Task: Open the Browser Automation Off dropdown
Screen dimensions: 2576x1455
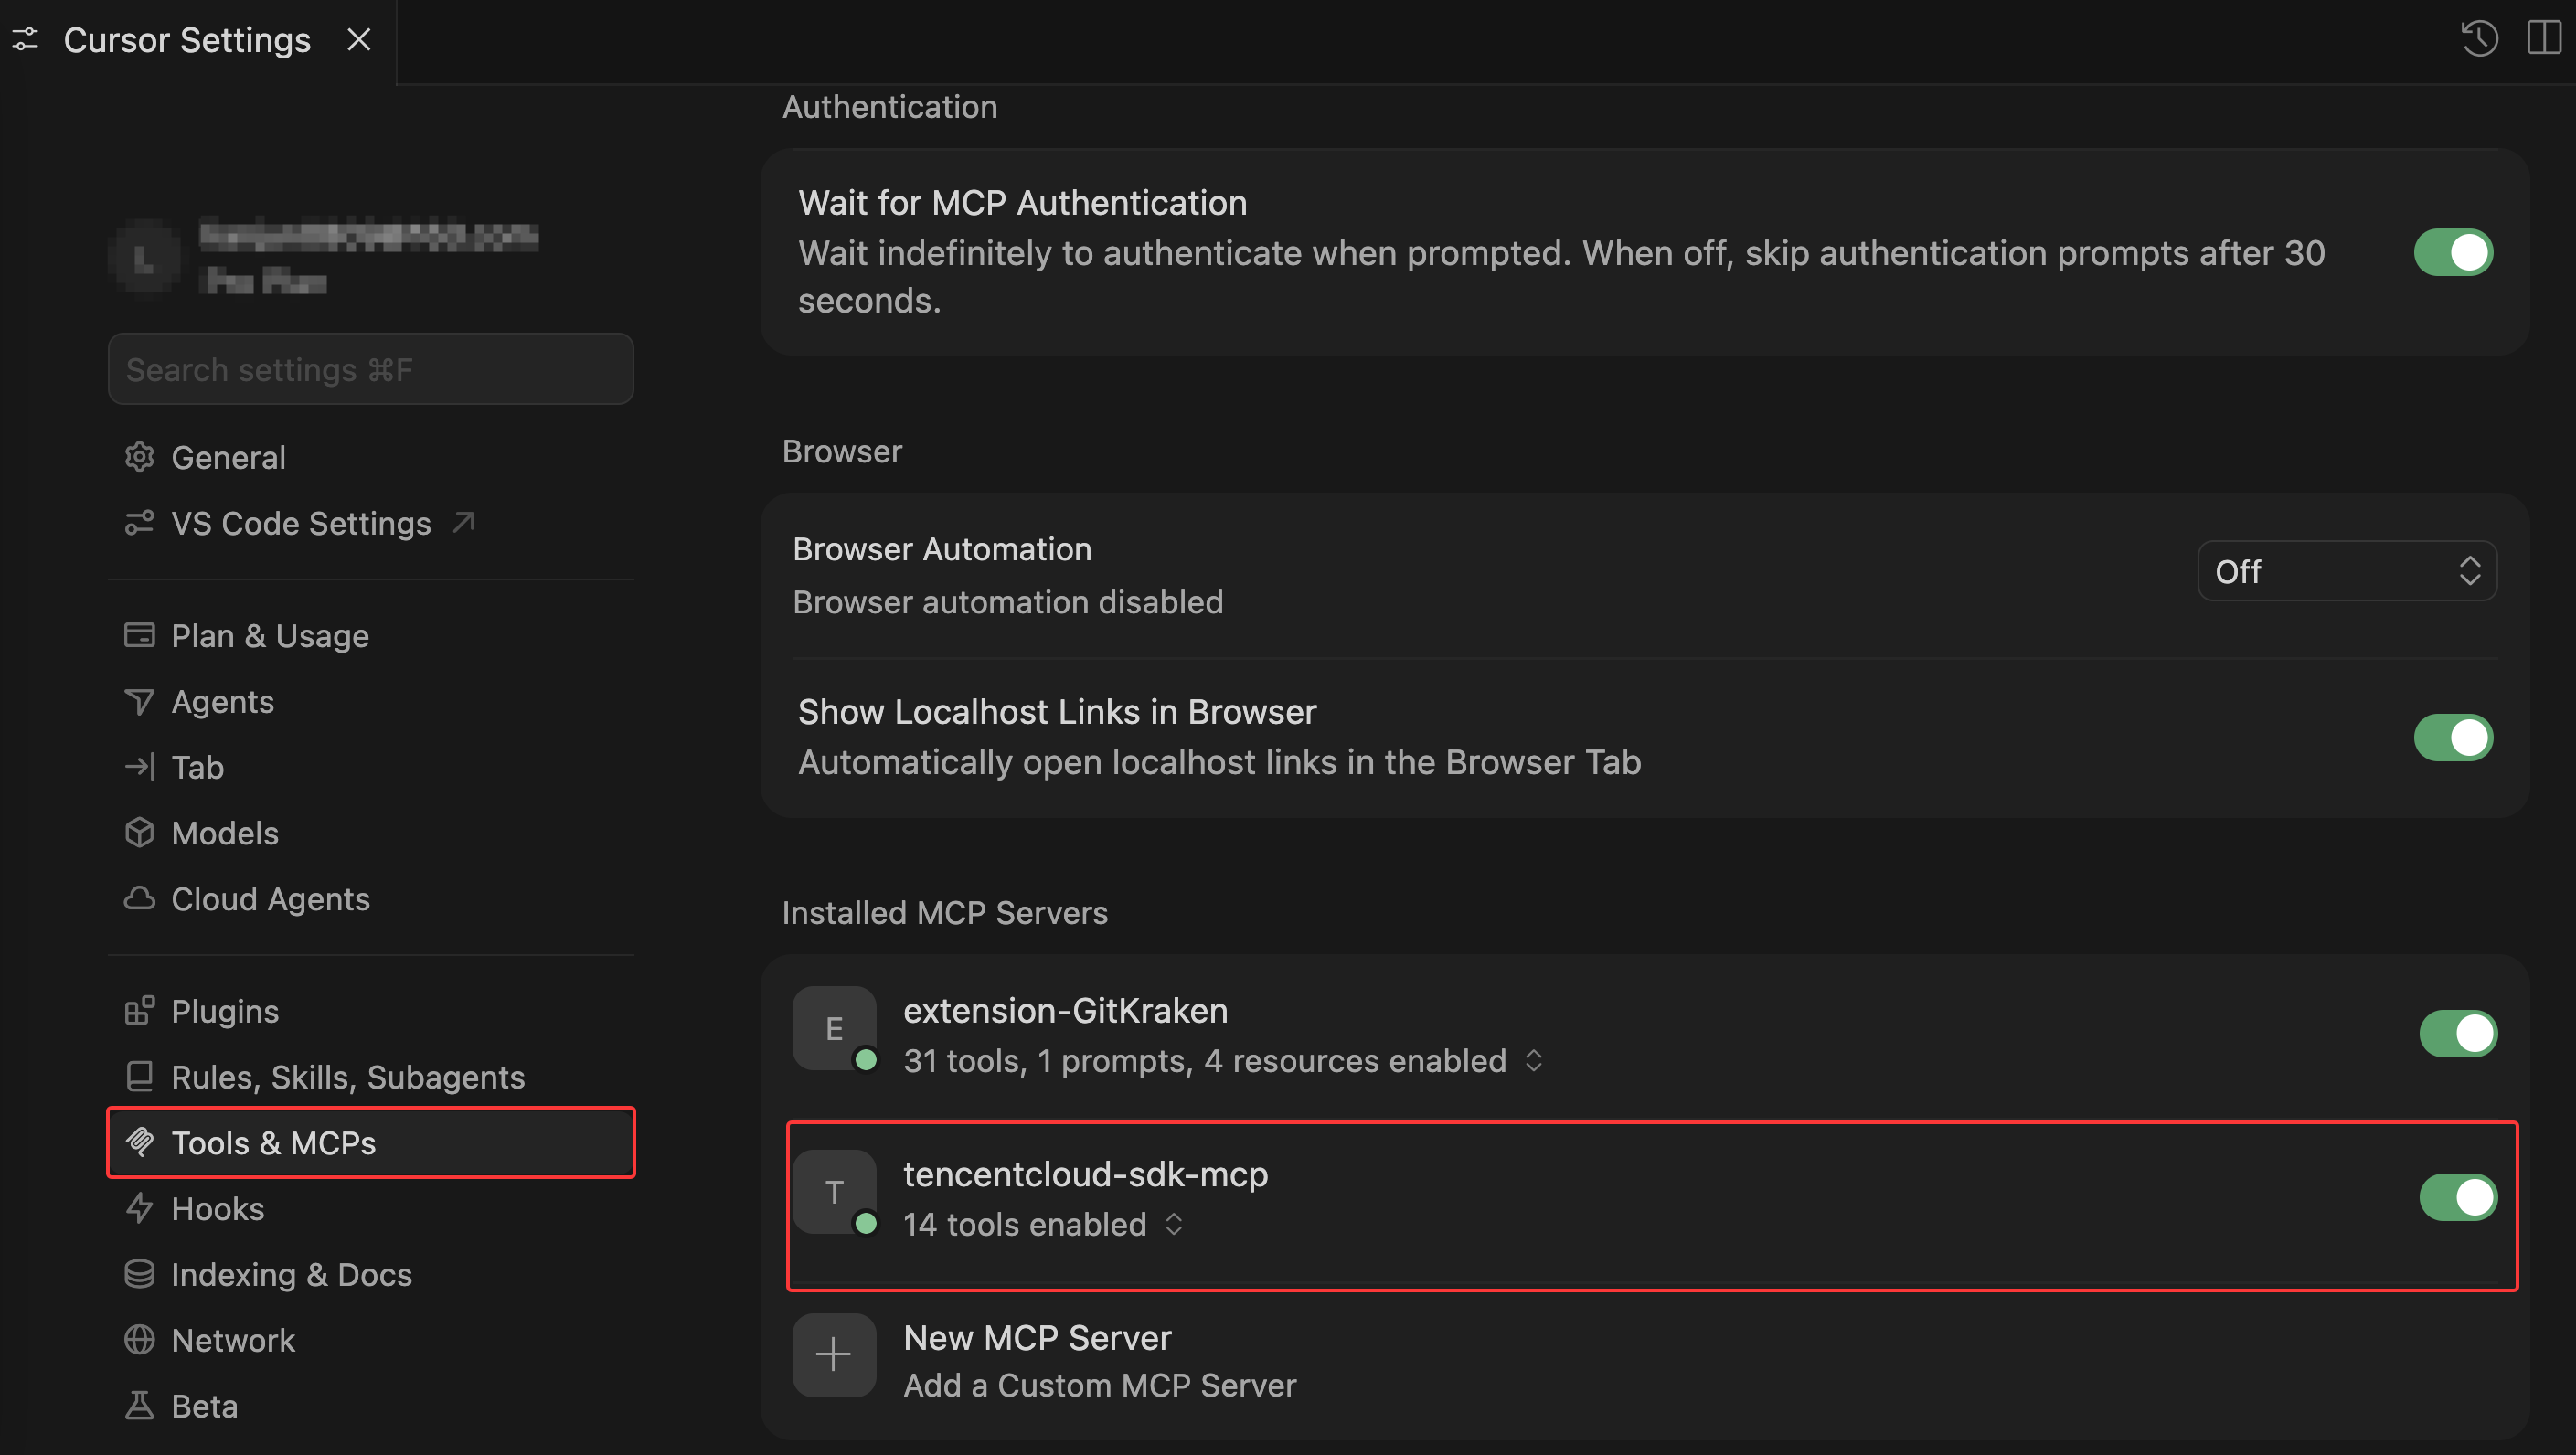Action: [x=2347, y=571]
